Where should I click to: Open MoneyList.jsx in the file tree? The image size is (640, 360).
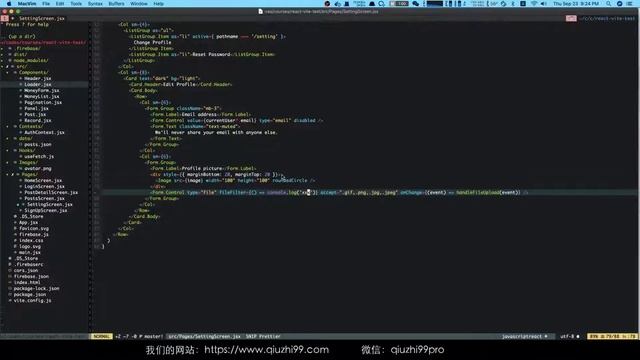pos(42,96)
